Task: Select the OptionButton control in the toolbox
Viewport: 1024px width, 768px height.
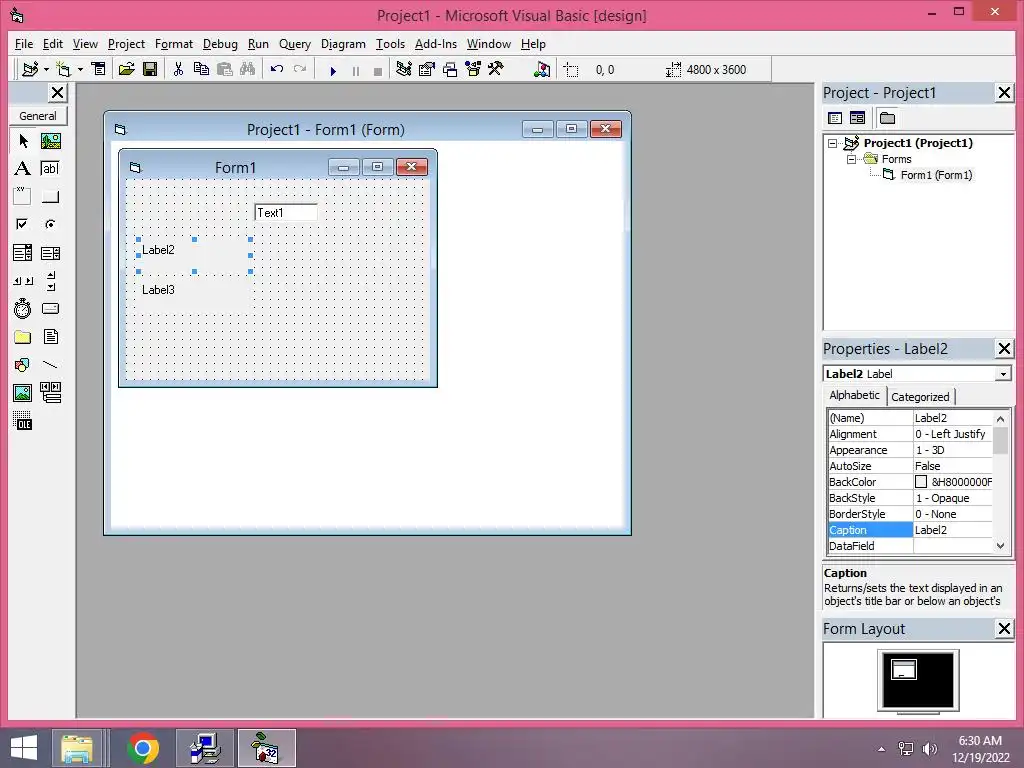Action: (x=51, y=224)
